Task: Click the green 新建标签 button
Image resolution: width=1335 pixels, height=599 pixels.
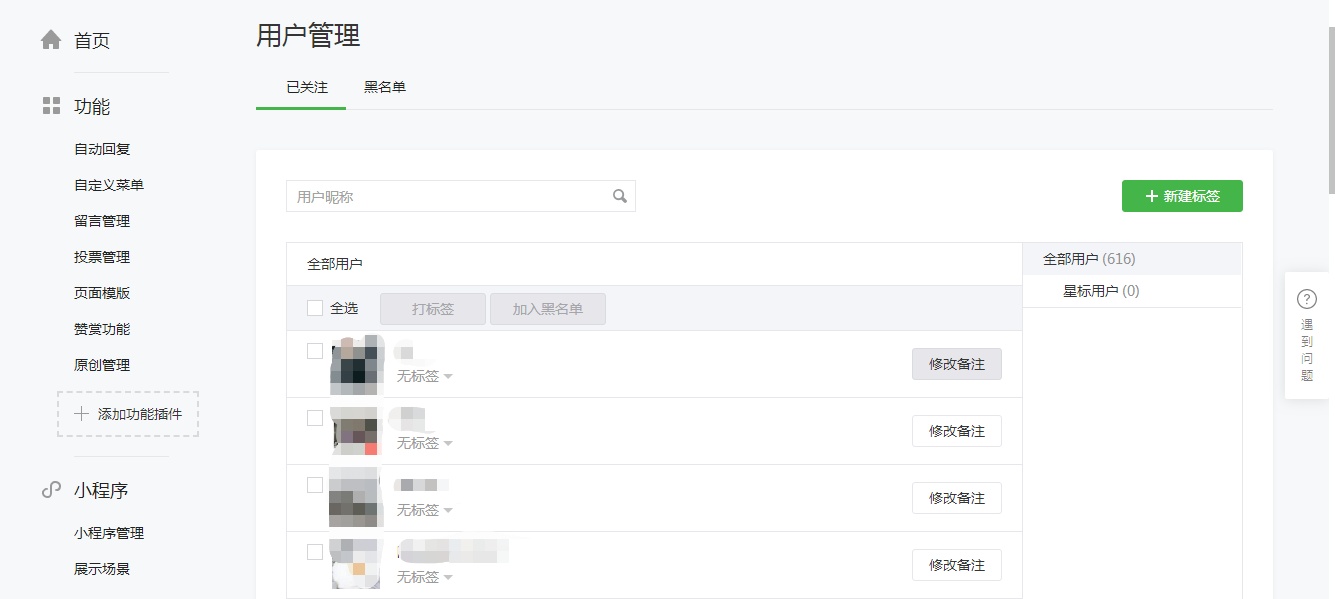Action: click(x=1182, y=196)
